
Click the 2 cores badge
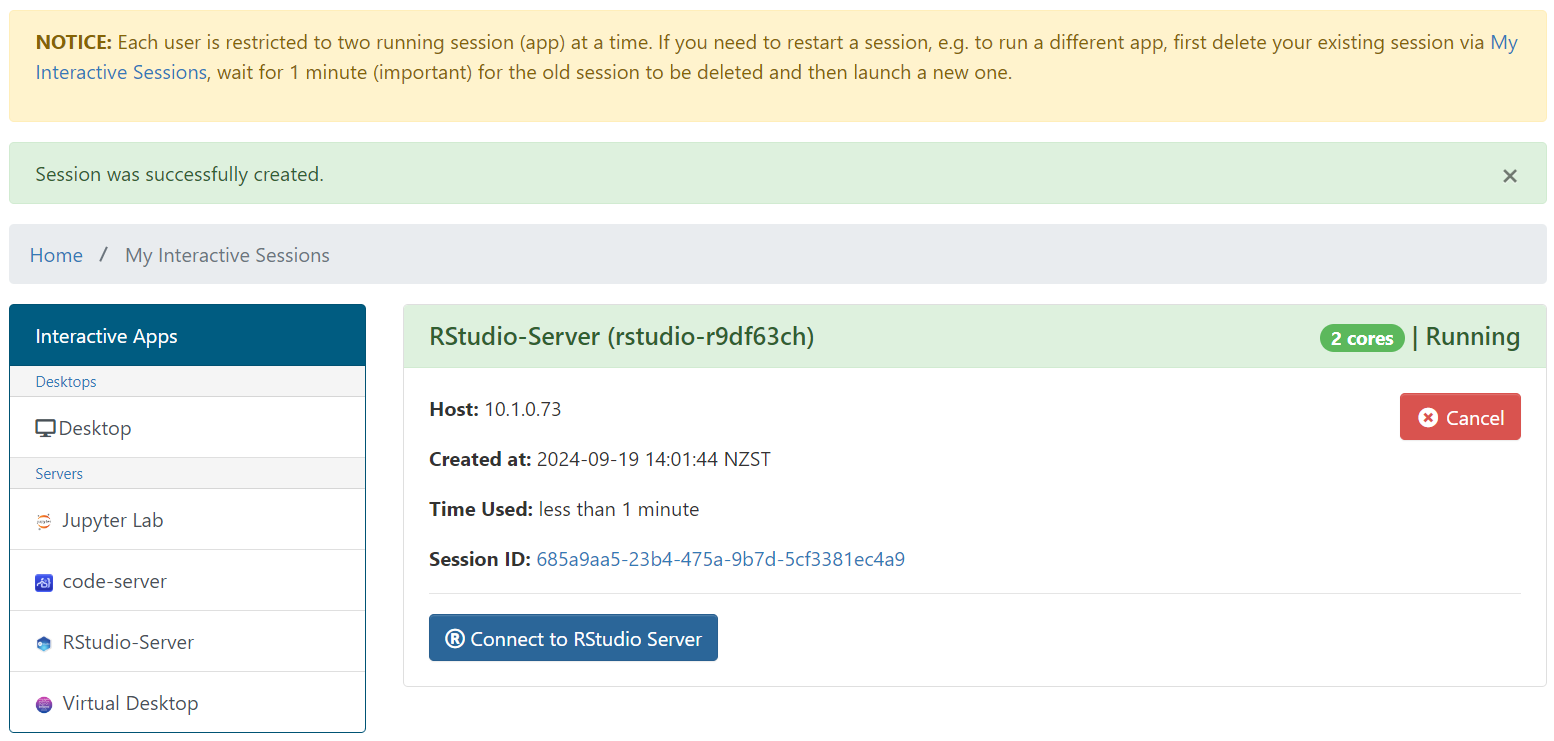1361,338
